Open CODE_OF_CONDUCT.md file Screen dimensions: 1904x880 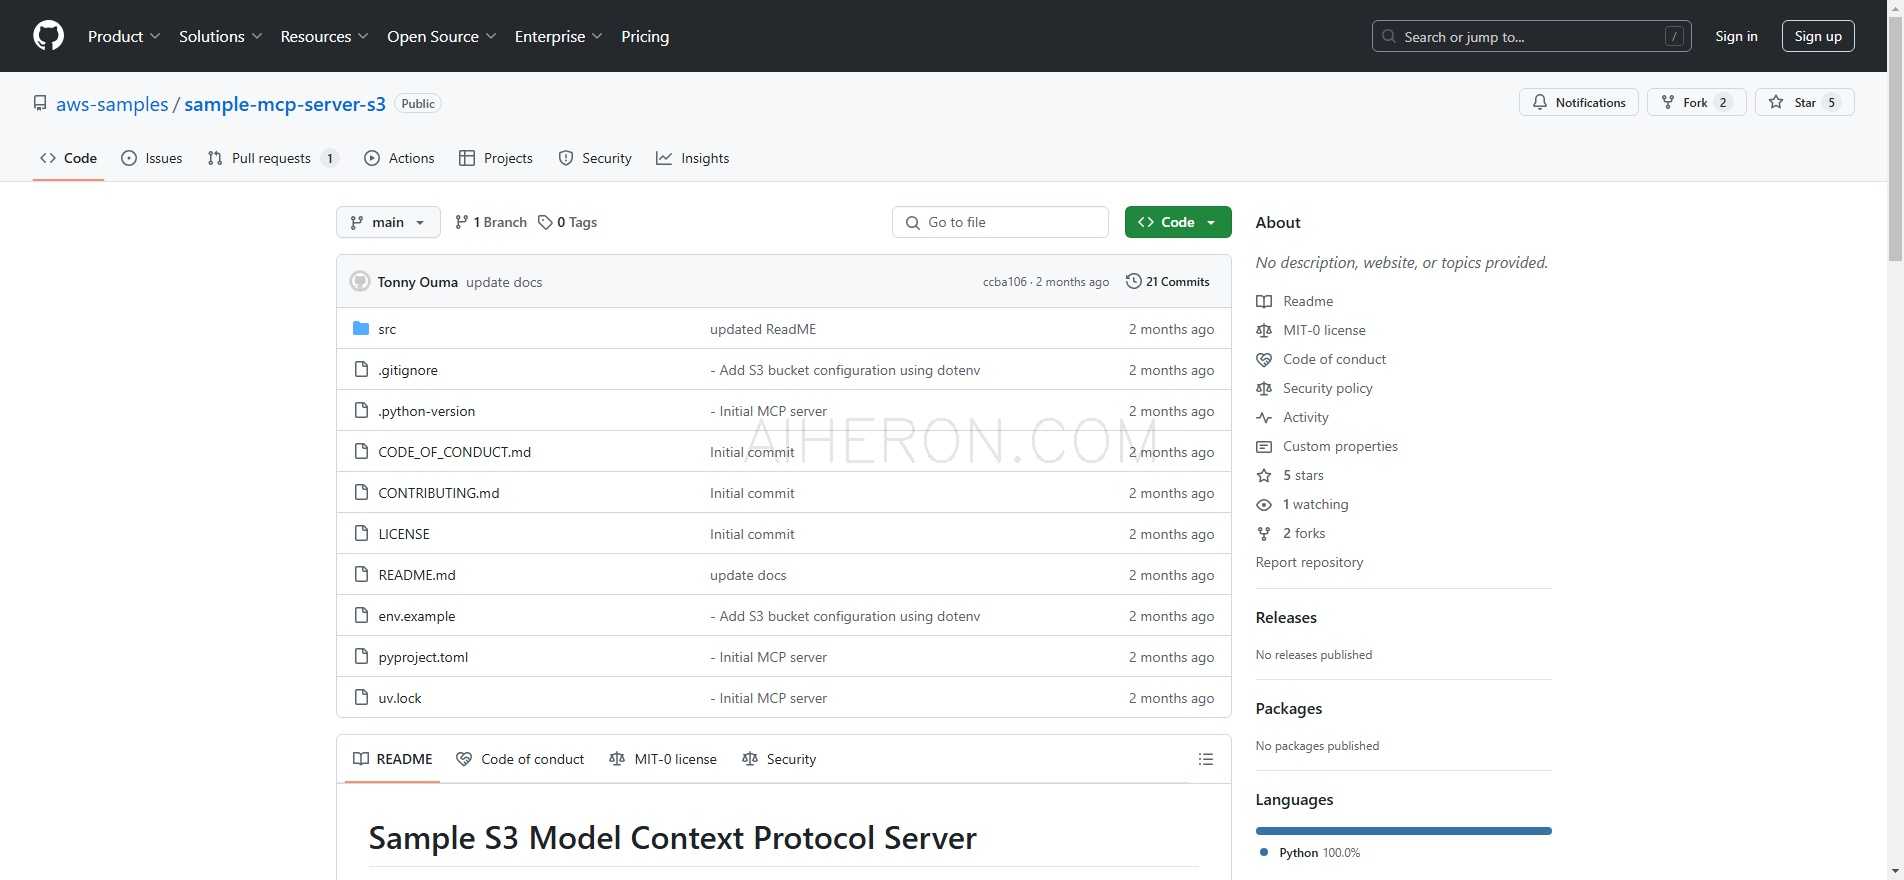[455, 452]
